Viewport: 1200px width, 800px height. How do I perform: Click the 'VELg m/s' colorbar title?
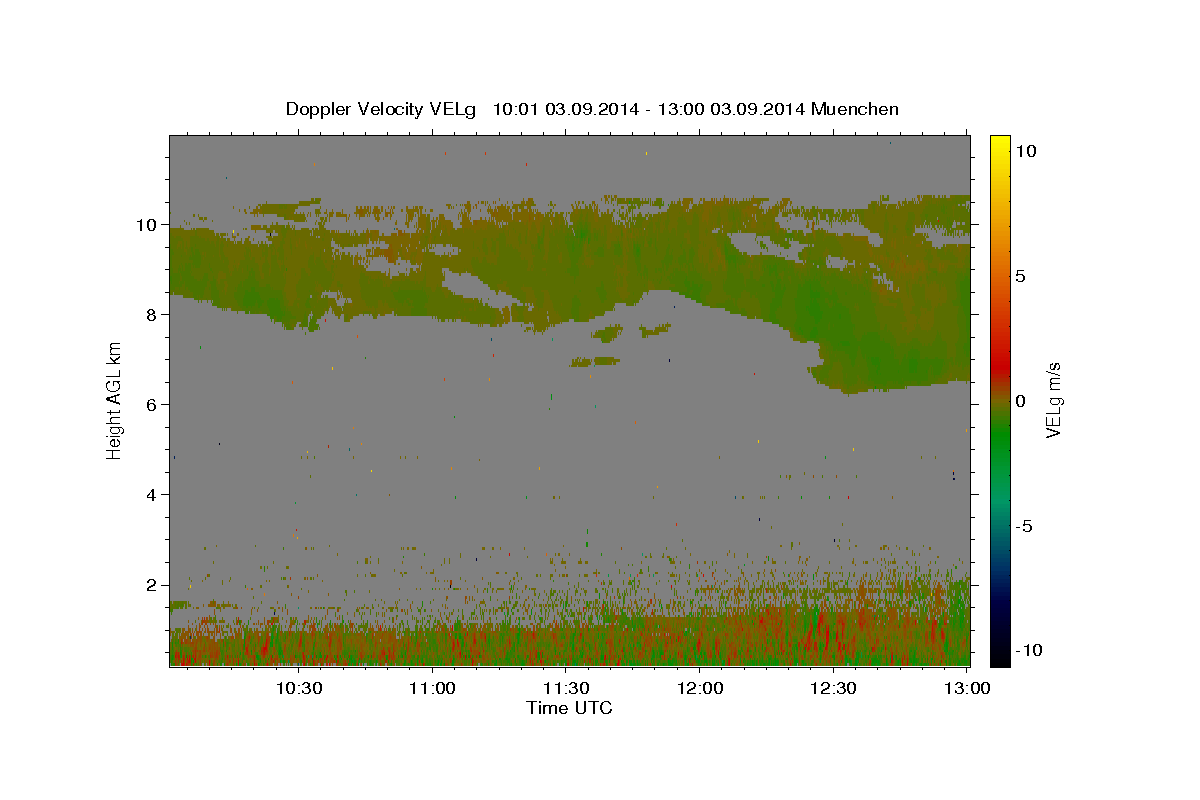pos(1054,400)
